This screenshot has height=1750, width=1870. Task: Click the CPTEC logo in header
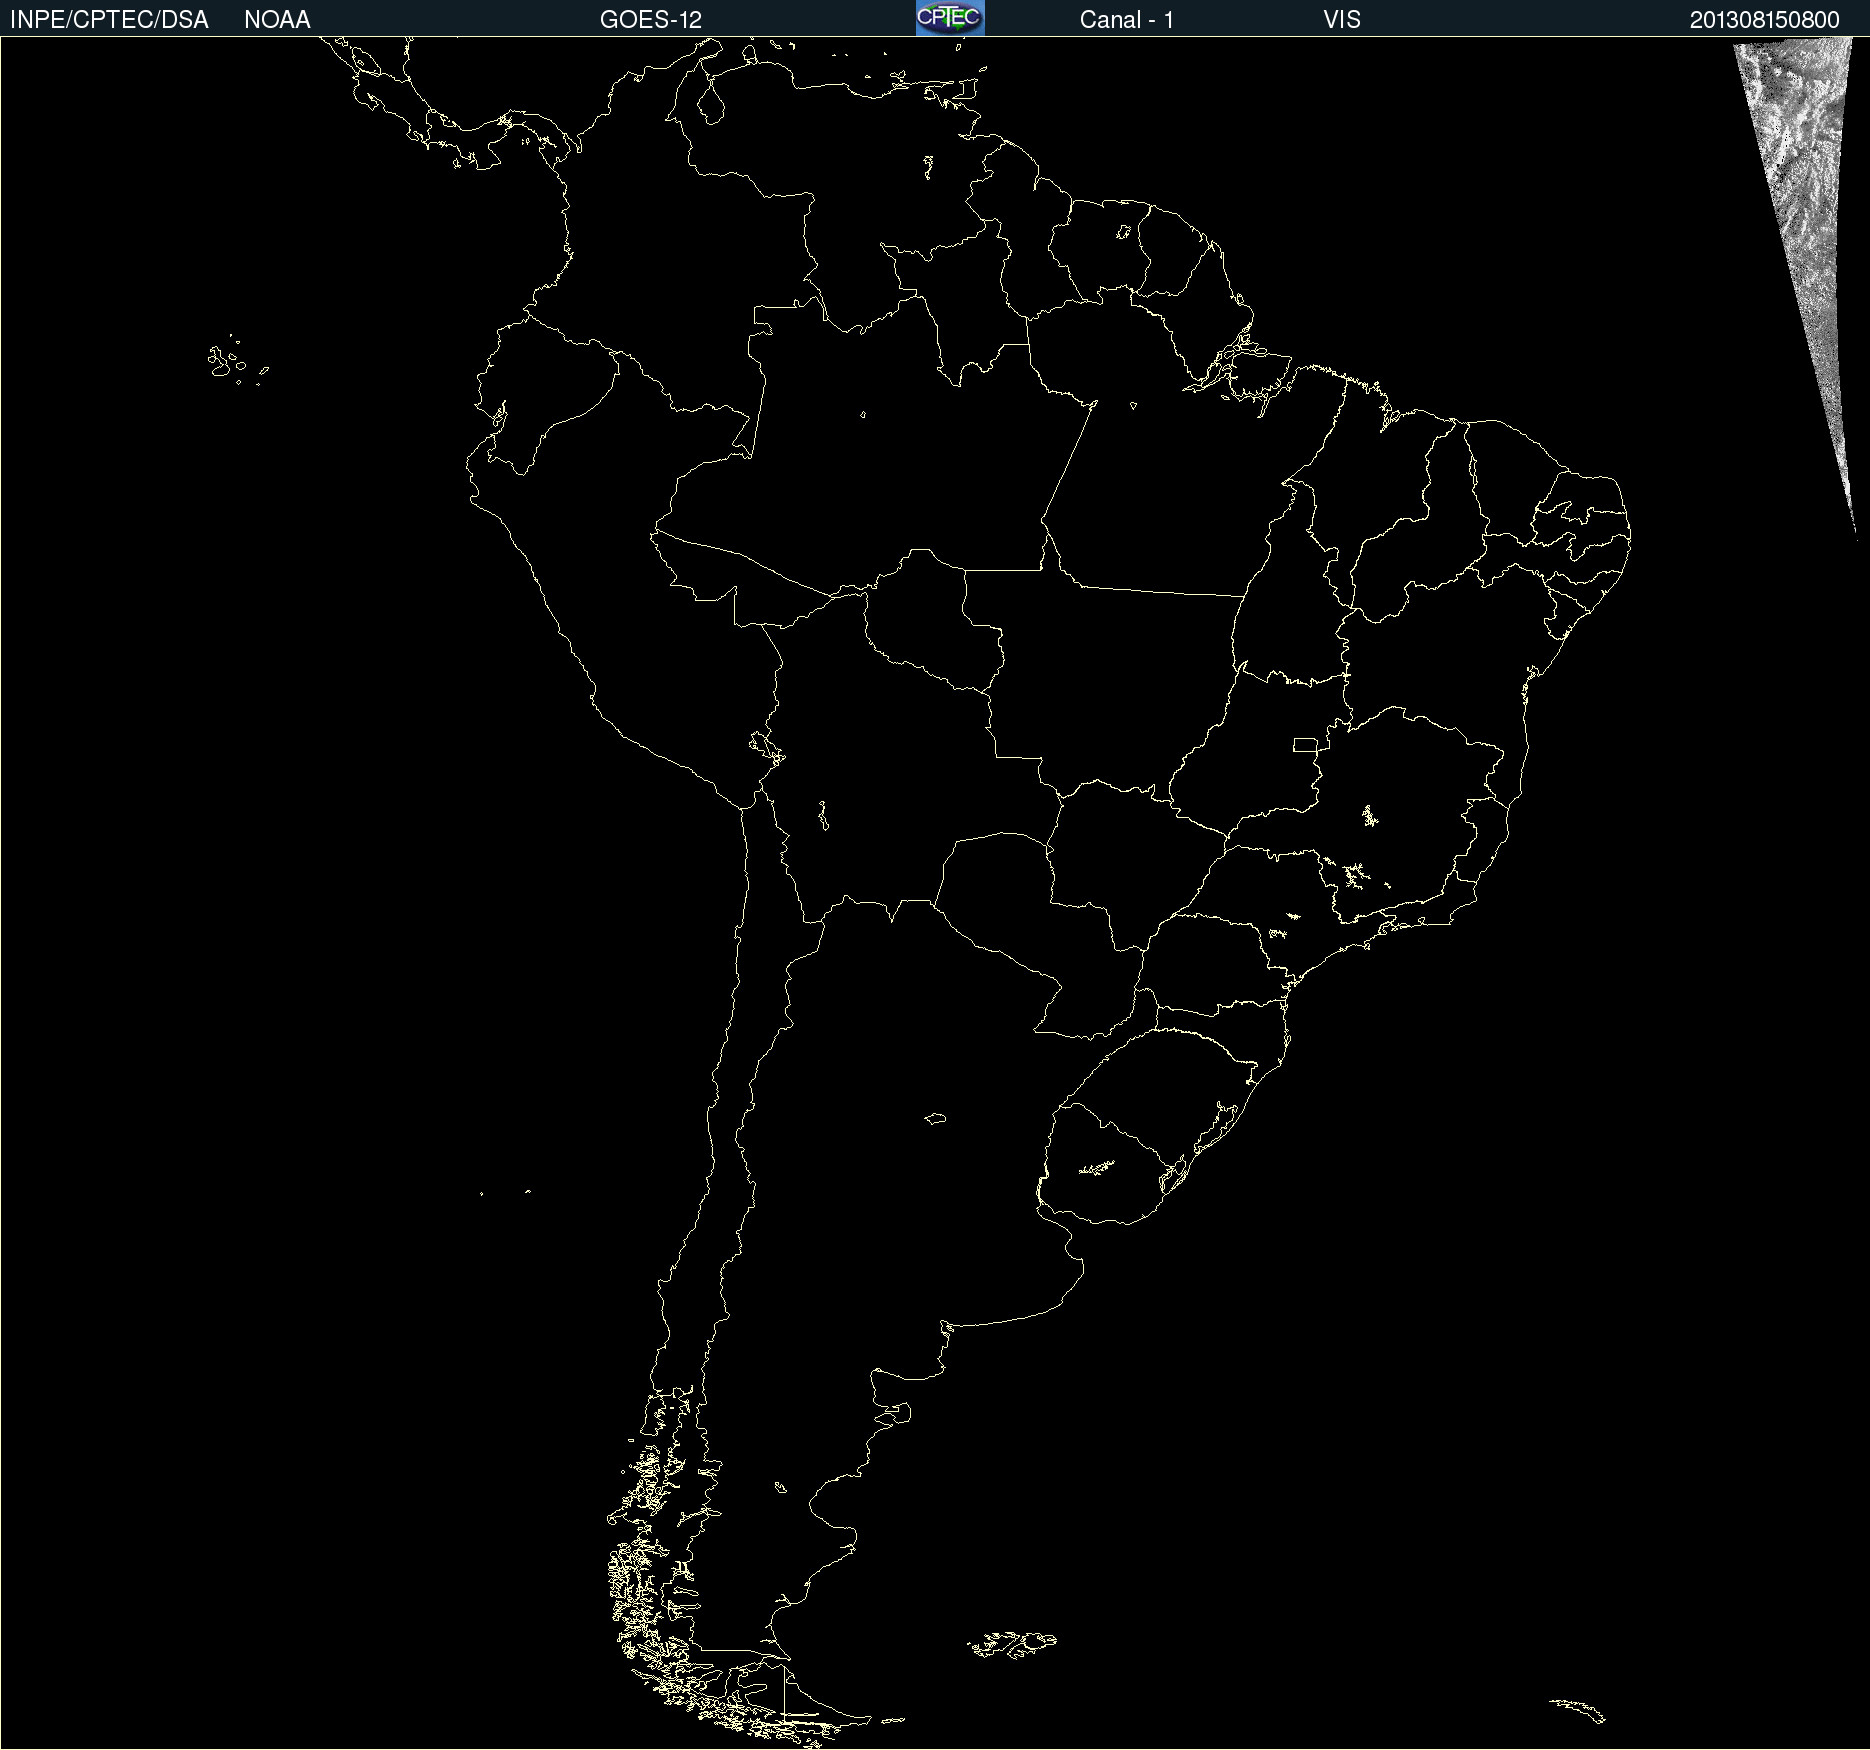click(950, 18)
